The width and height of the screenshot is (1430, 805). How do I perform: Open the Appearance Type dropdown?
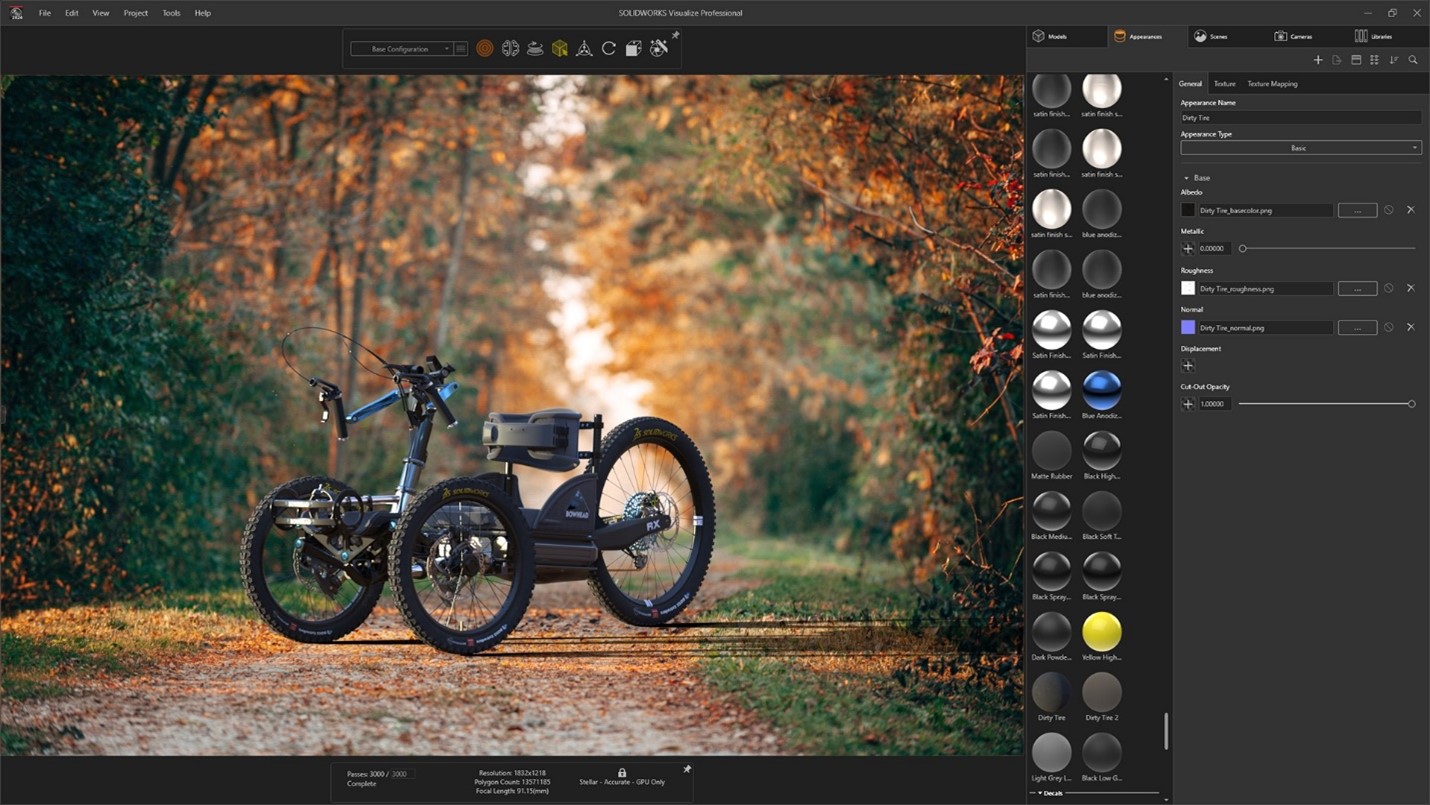tap(1300, 148)
